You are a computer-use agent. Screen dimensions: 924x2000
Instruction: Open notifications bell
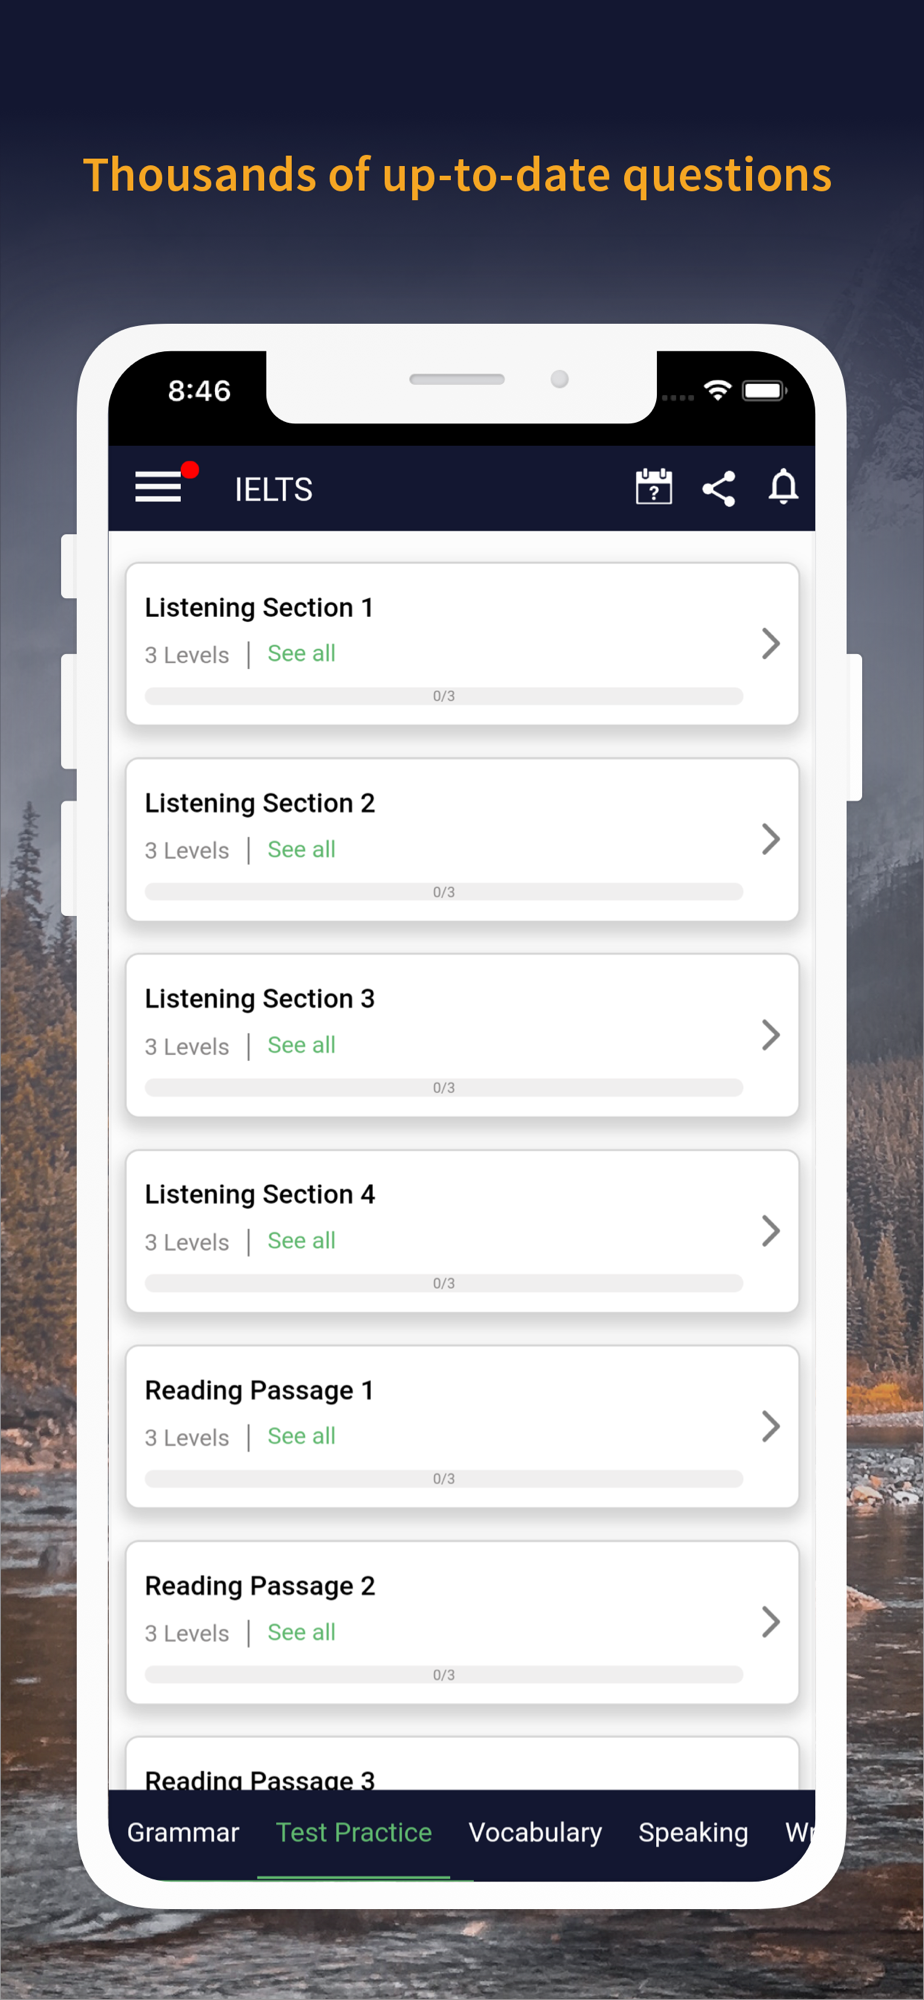(x=783, y=487)
